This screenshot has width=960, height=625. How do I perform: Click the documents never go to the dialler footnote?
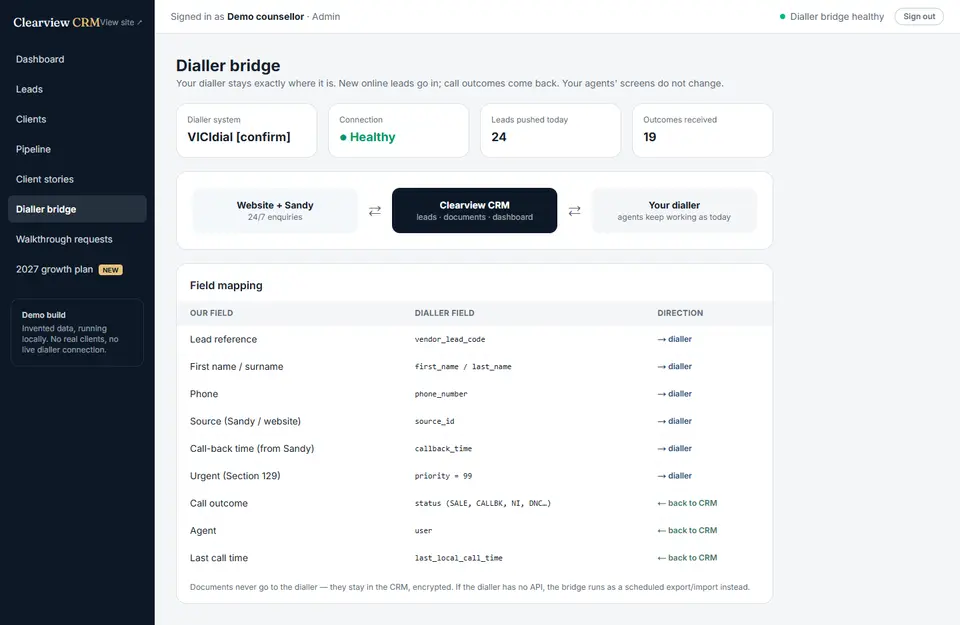coord(470,587)
